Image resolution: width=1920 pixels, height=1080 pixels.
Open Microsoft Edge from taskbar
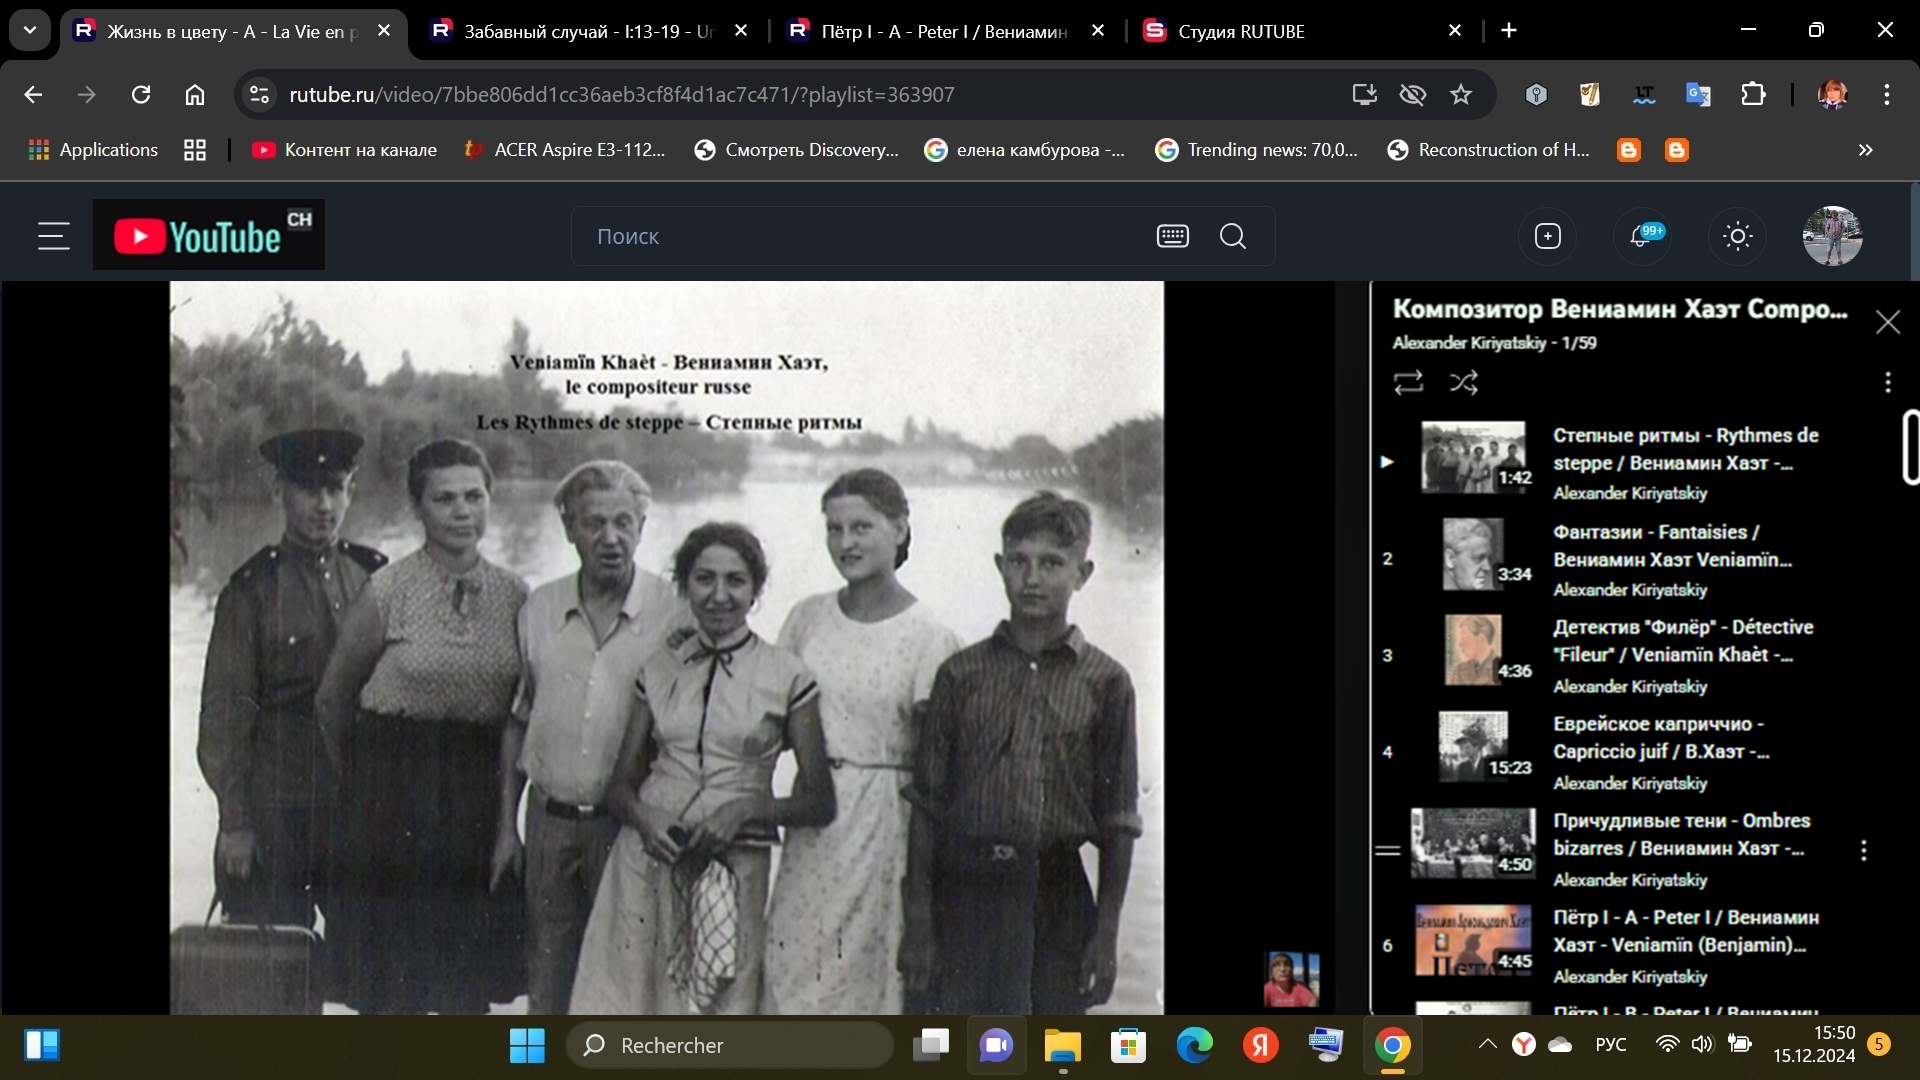(x=1194, y=1046)
